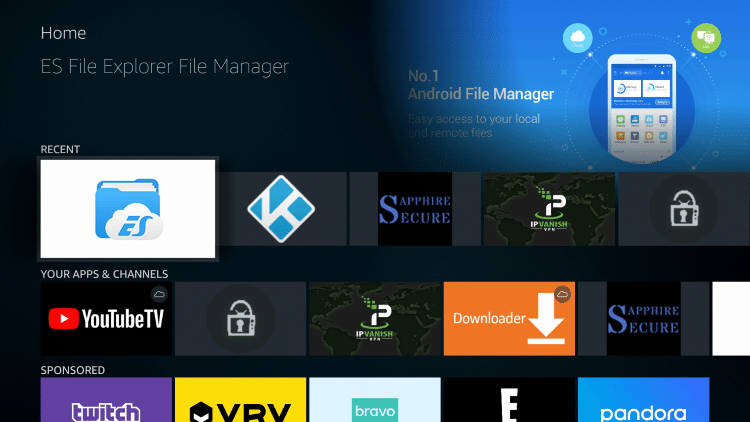Viewport: 750px width, 422px height.
Task: Open the orange Downloader app
Action: click(x=509, y=318)
